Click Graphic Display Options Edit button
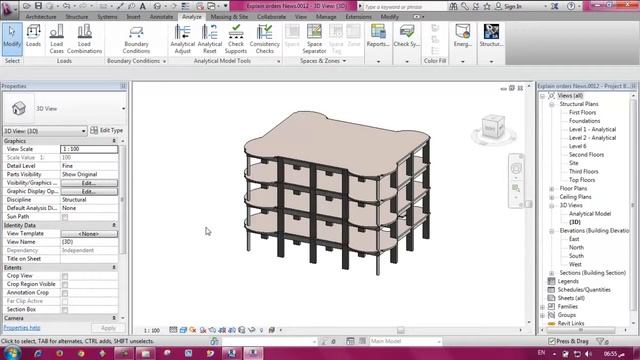Viewport: 640px width, 360px height. 89,191
